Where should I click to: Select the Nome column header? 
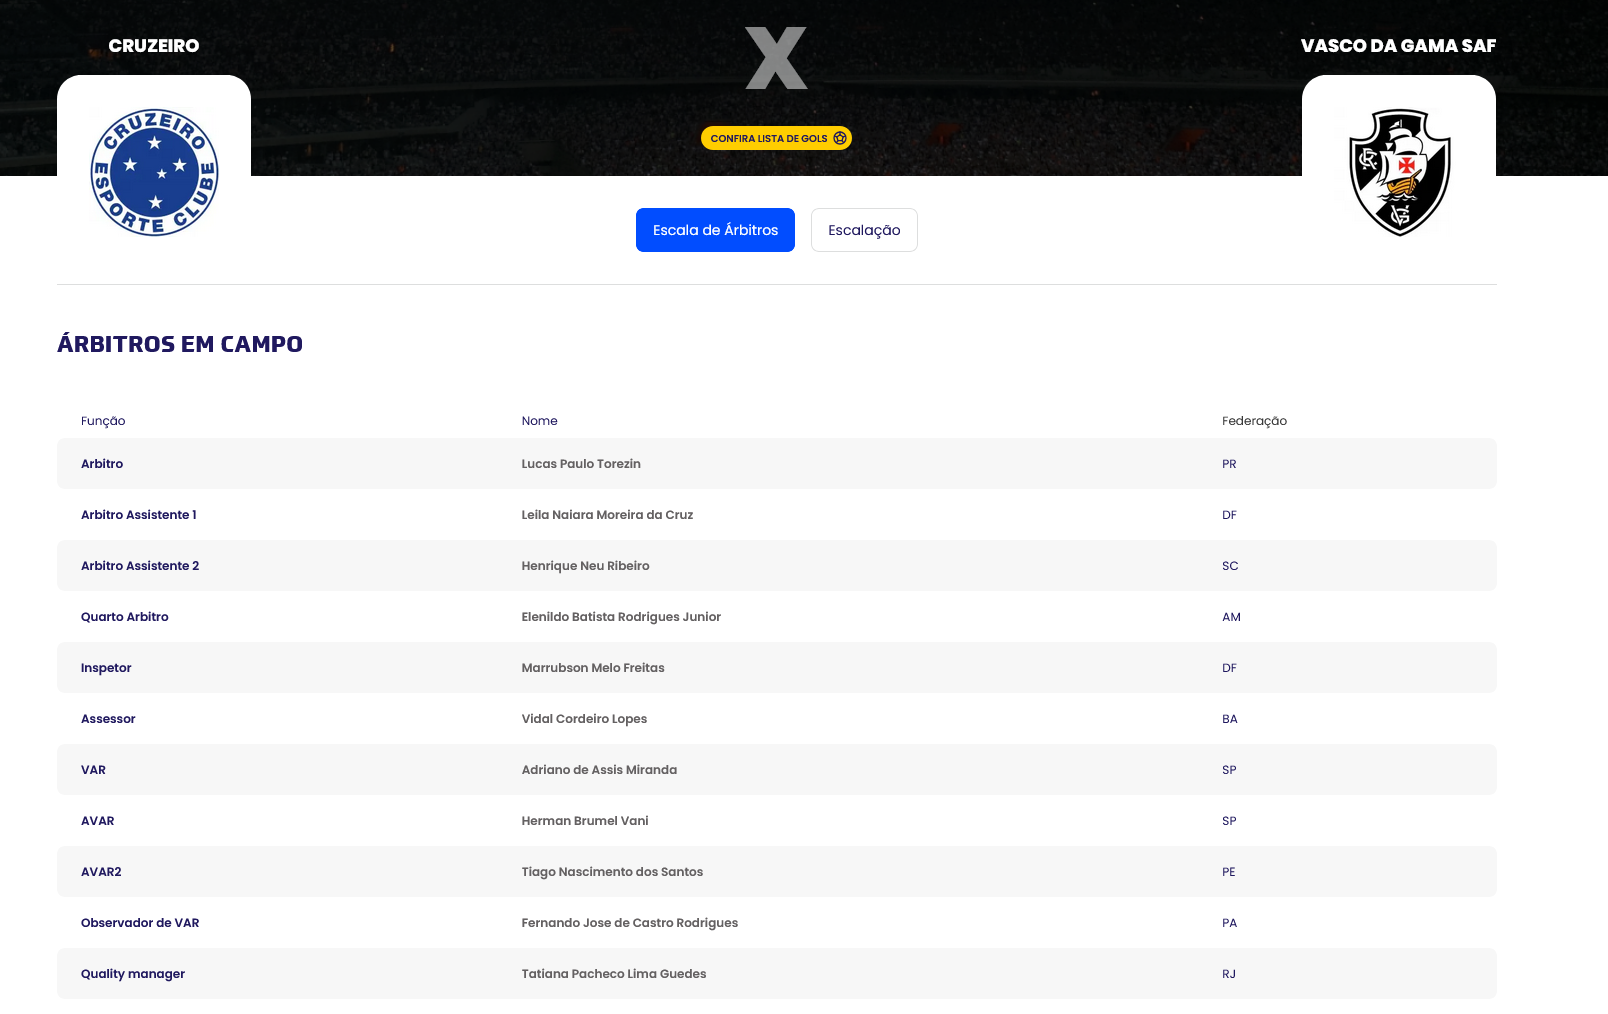[539, 421]
